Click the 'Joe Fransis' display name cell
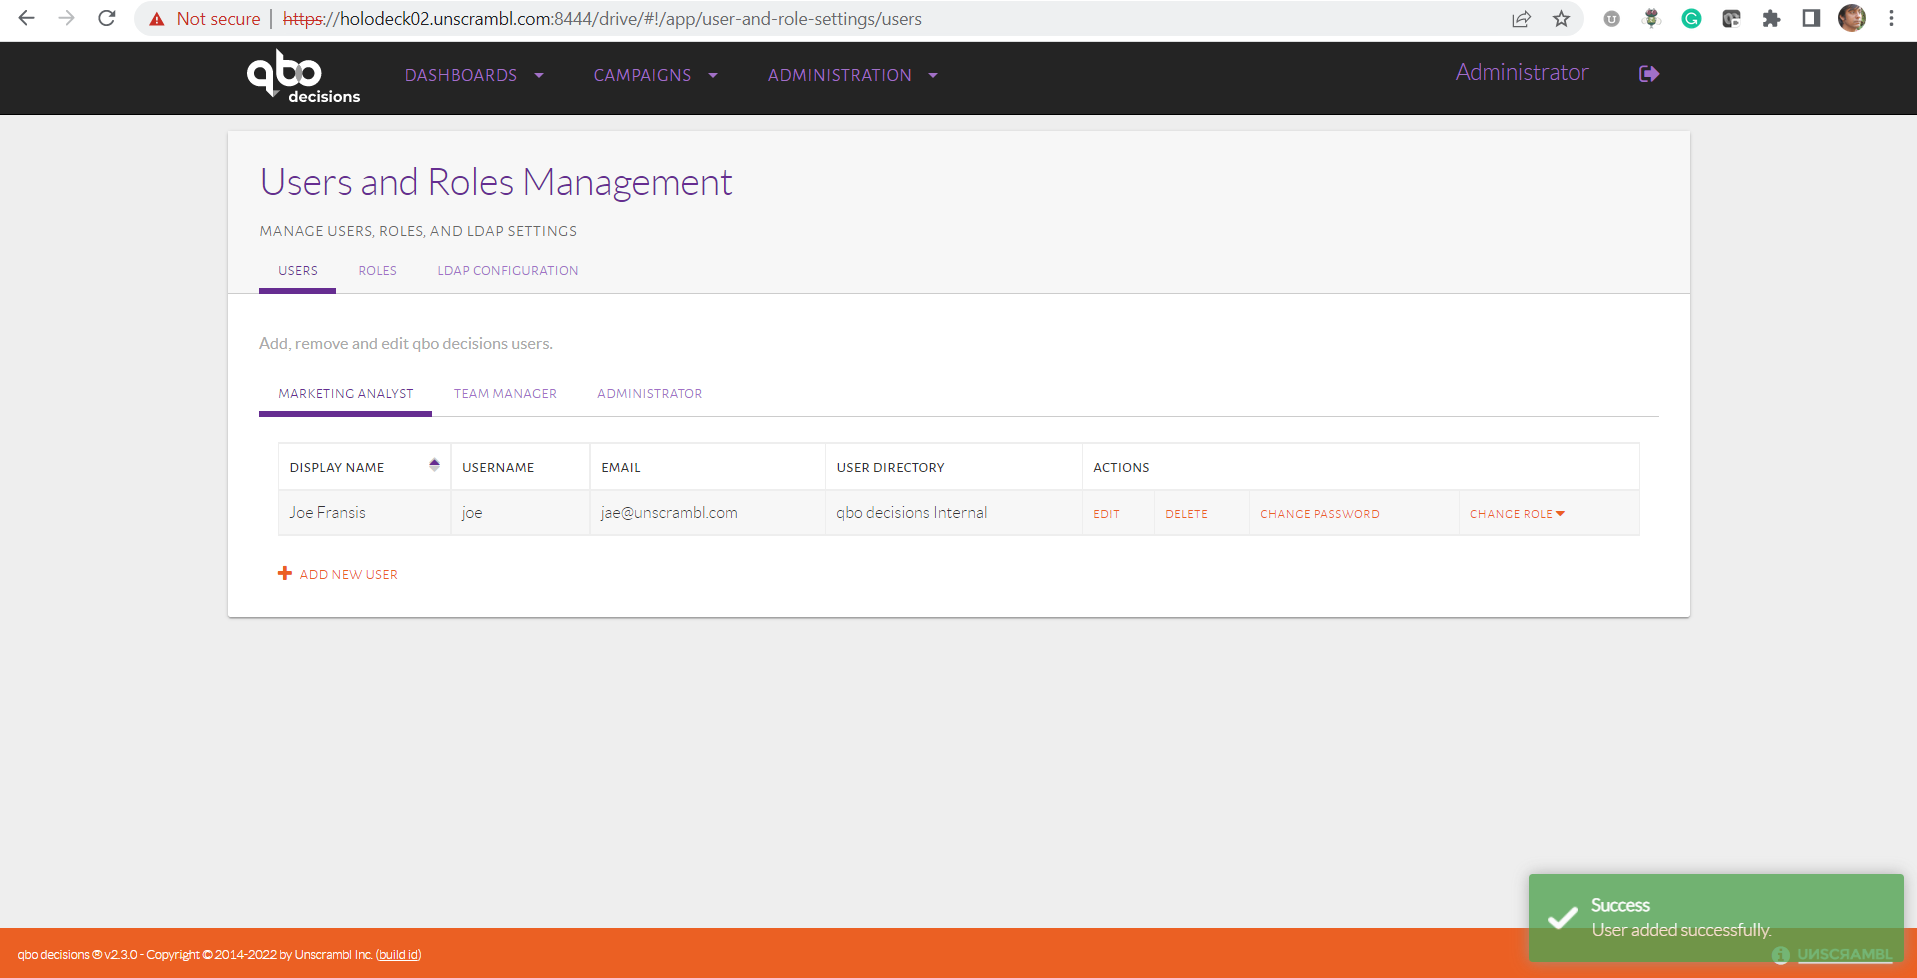The image size is (1917, 978). point(364,513)
